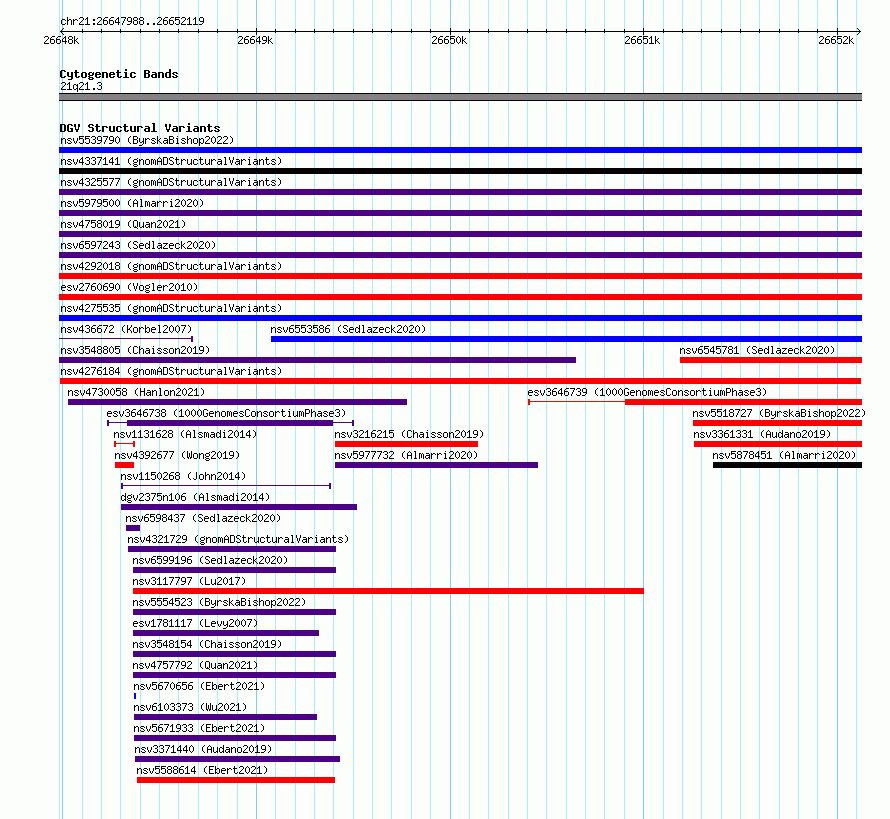Select the long red nsv3117797 (Lu2017) bar
The width and height of the screenshot is (890, 819).
point(388,591)
